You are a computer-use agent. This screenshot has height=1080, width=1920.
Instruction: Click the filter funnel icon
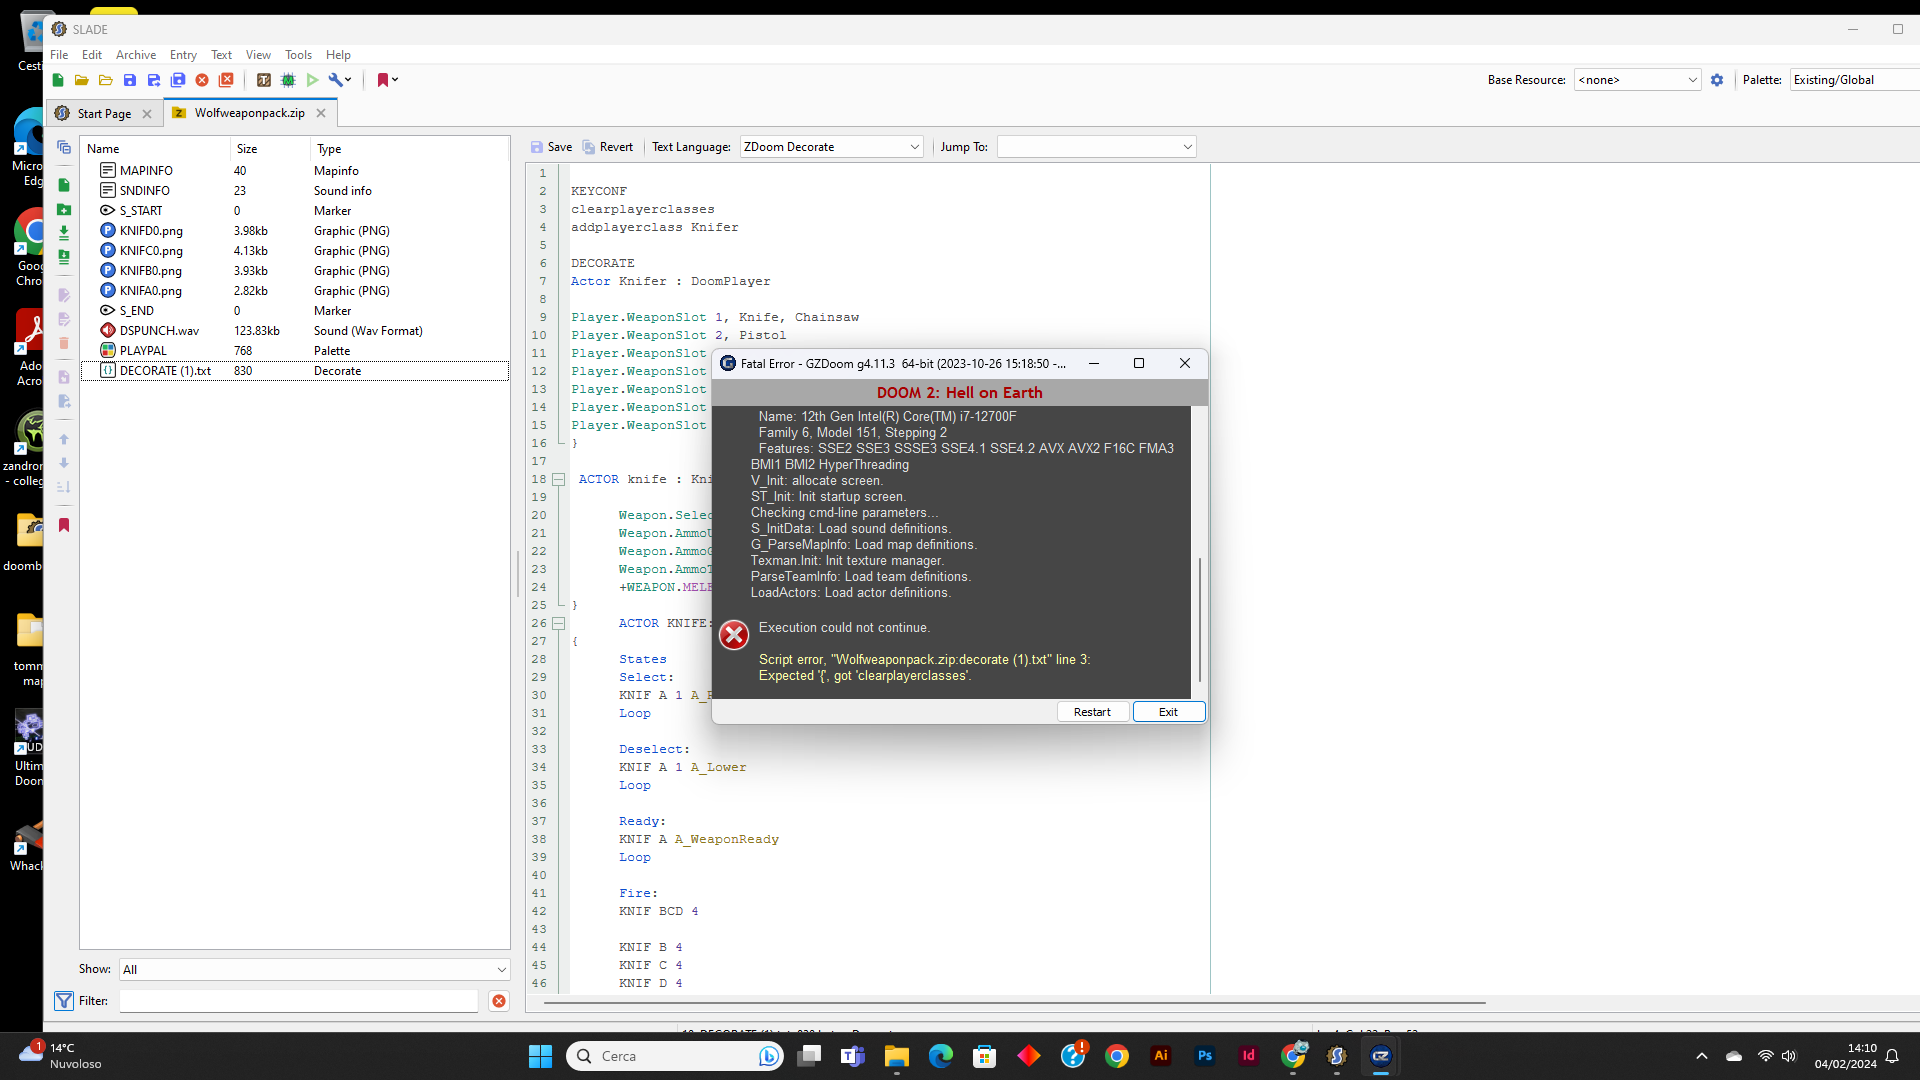(x=64, y=1001)
